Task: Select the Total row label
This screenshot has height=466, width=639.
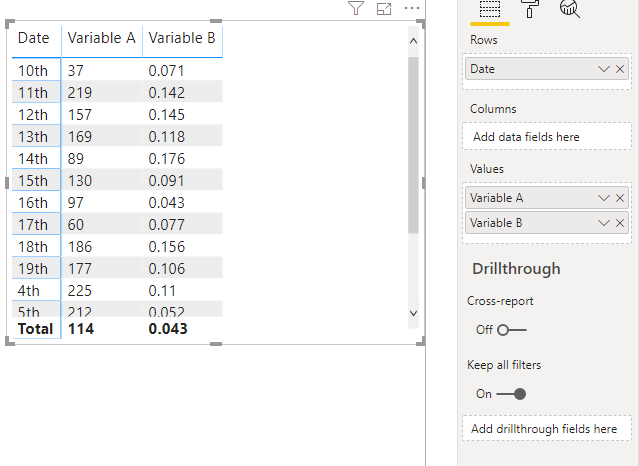Action: pyautogui.click(x=35, y=329)
